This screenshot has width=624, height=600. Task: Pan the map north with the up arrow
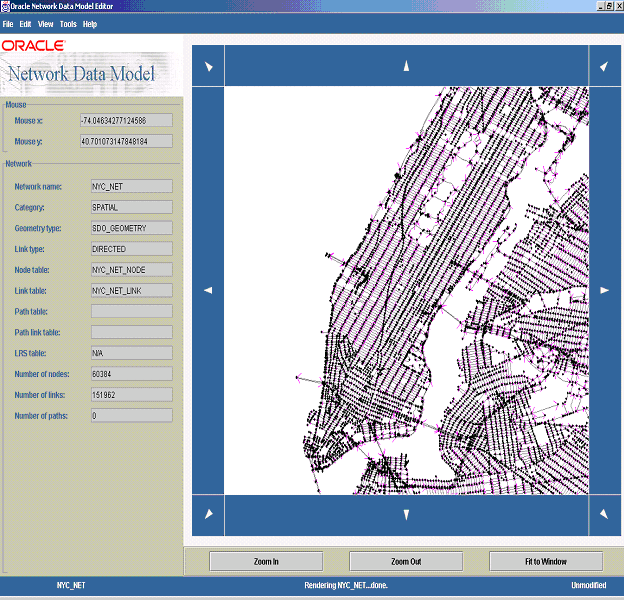click(406, 66)
